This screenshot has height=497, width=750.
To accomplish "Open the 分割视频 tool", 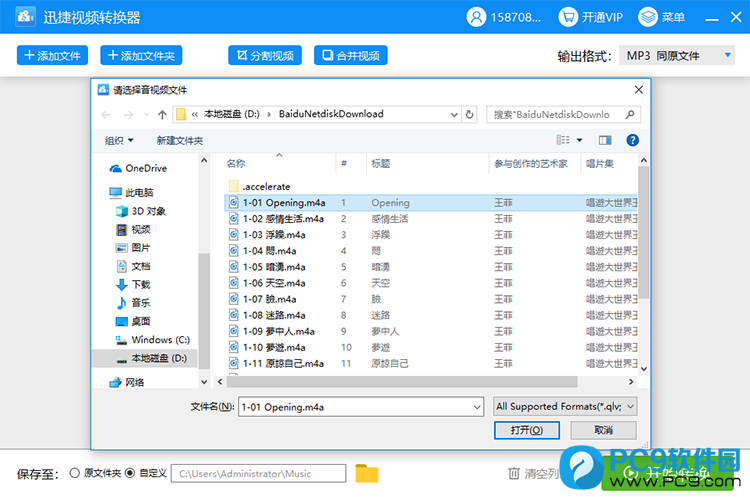I will click(x=265, y=55).
